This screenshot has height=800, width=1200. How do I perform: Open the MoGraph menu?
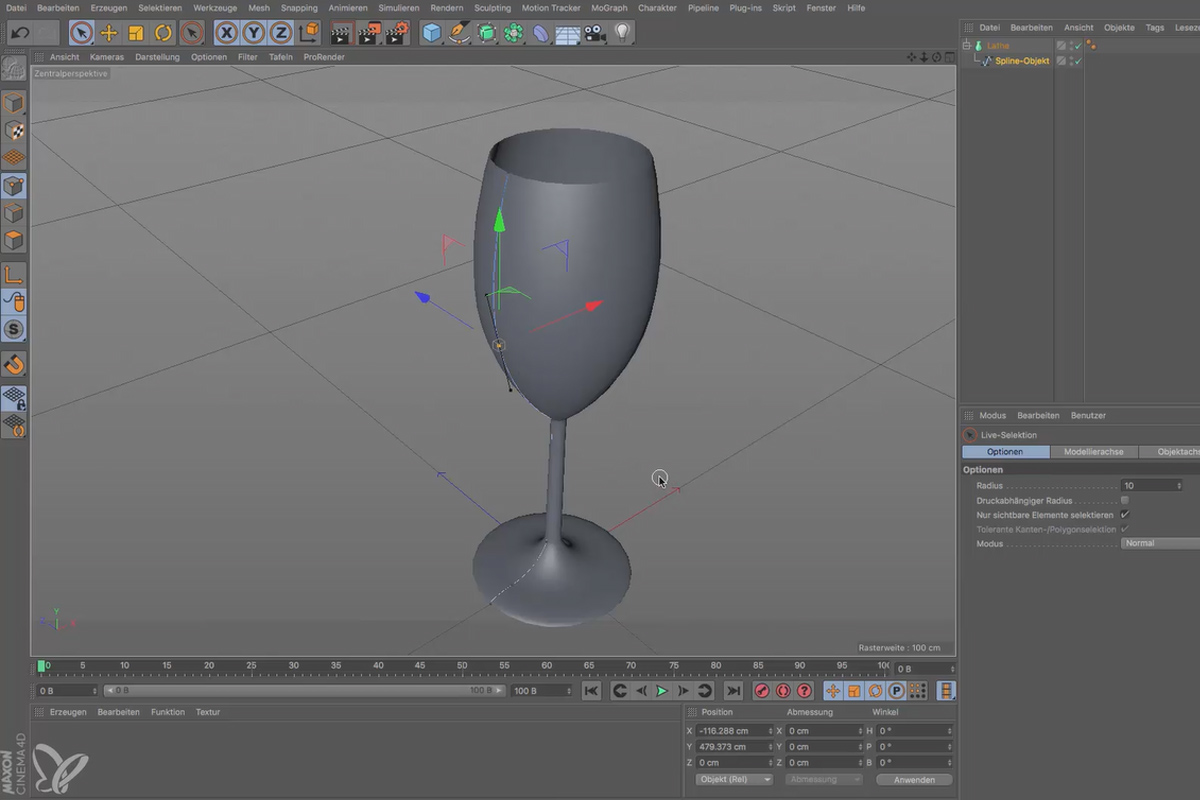click(609, 7)
